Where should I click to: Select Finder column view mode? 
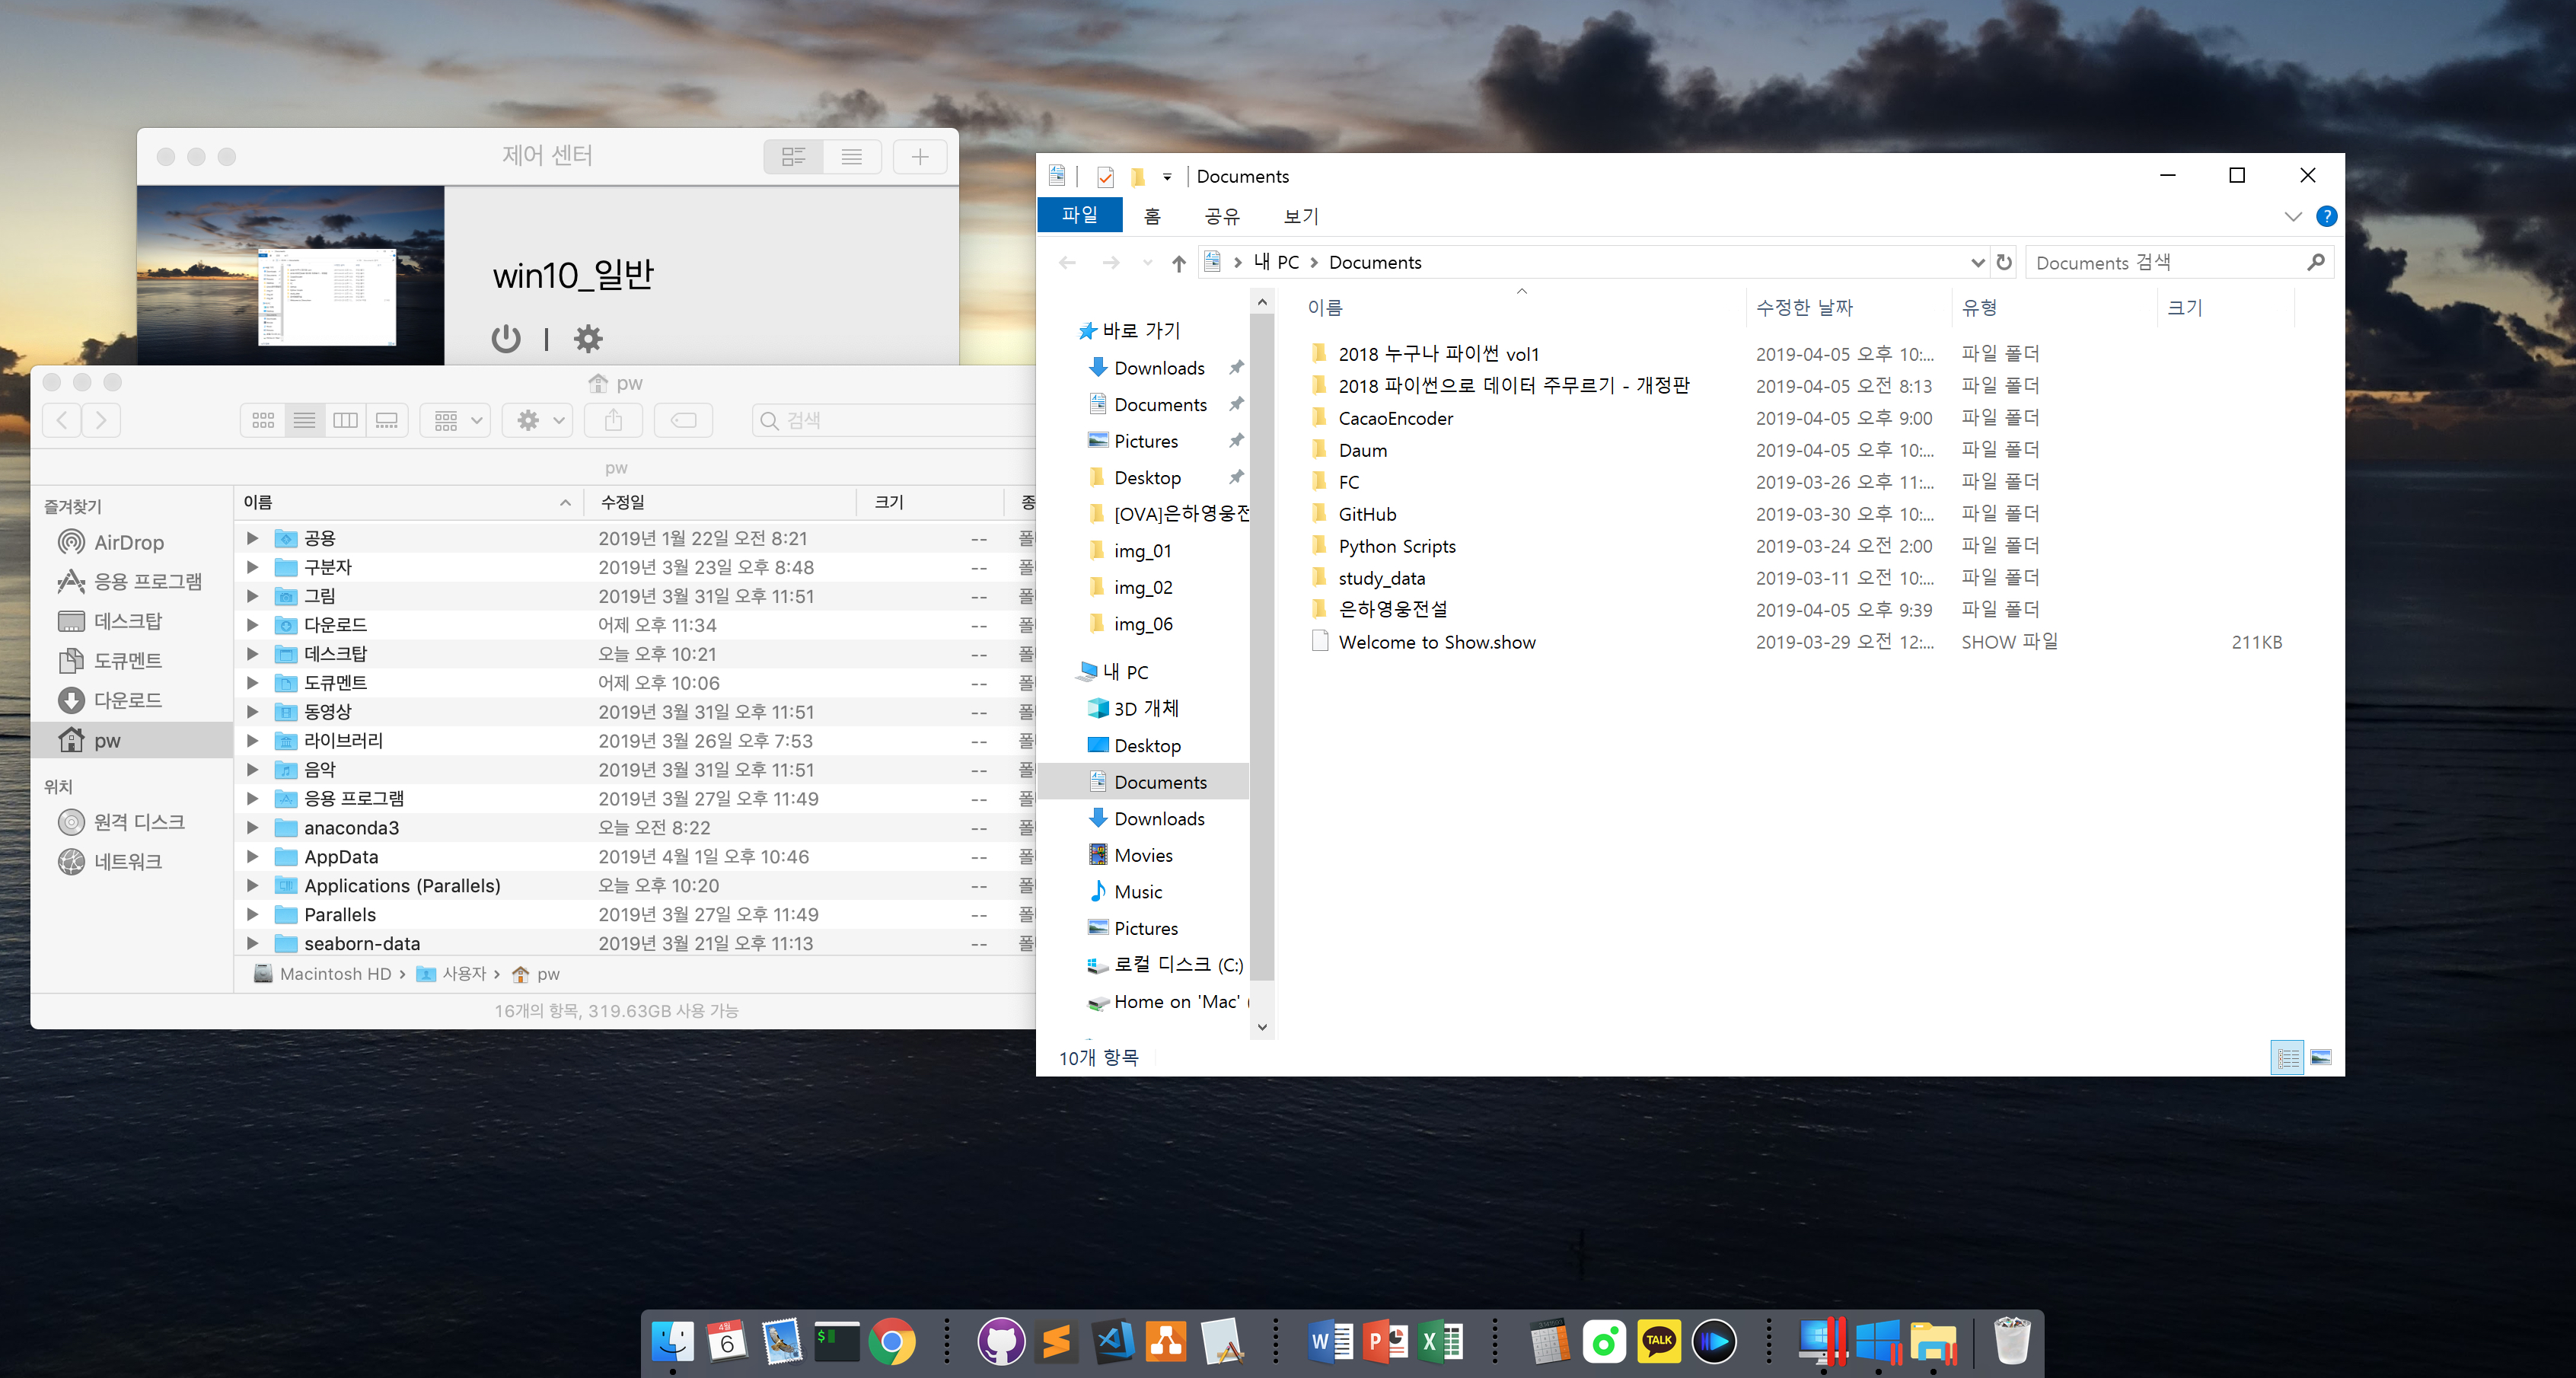click(x=345, y=420)
